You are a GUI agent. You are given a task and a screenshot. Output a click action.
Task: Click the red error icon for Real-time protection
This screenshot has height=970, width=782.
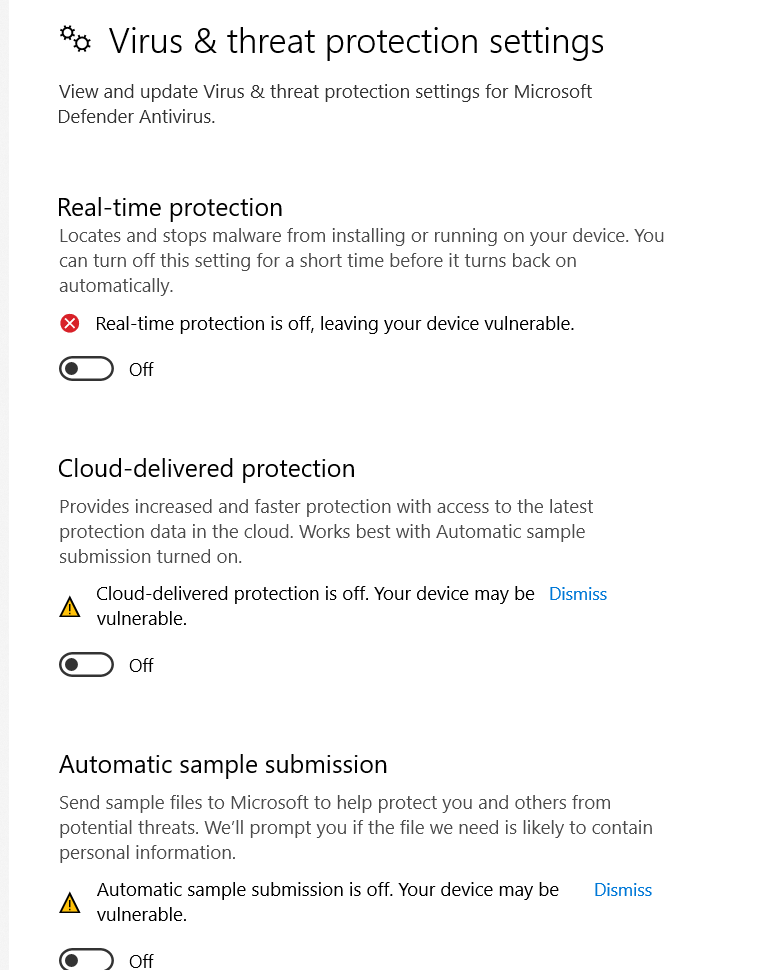click(70, 324)
